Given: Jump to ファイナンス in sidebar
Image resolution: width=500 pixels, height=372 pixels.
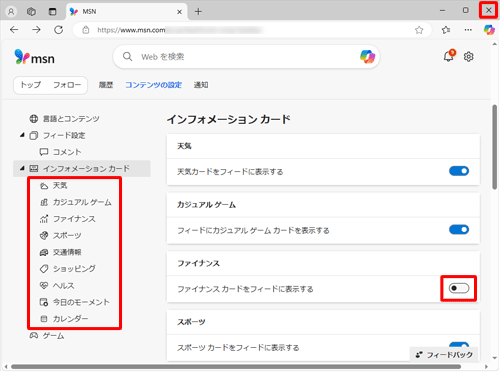Looking at the screenshot, I should (68, 219).
